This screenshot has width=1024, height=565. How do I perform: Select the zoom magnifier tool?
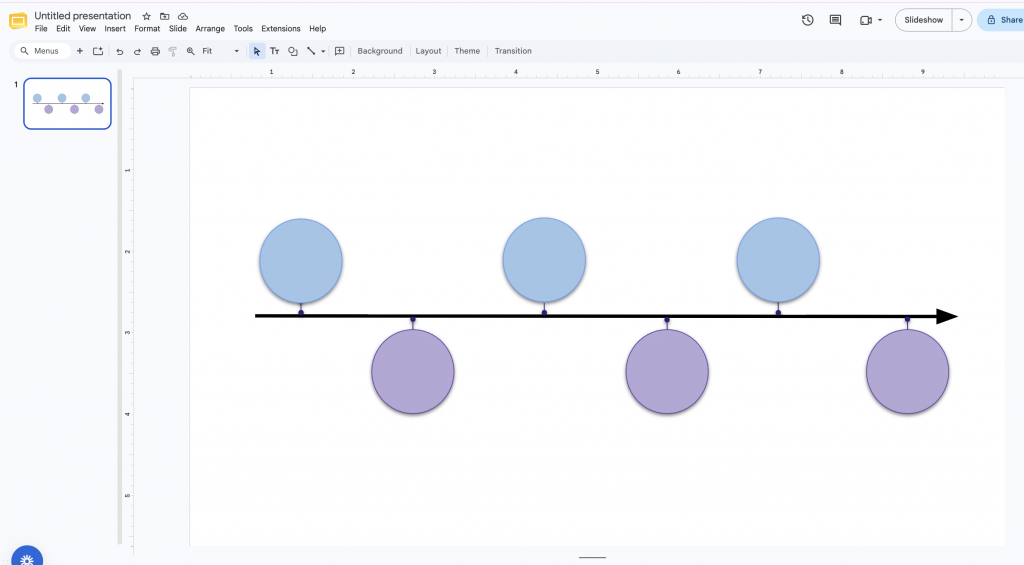(x=191, y=51)
